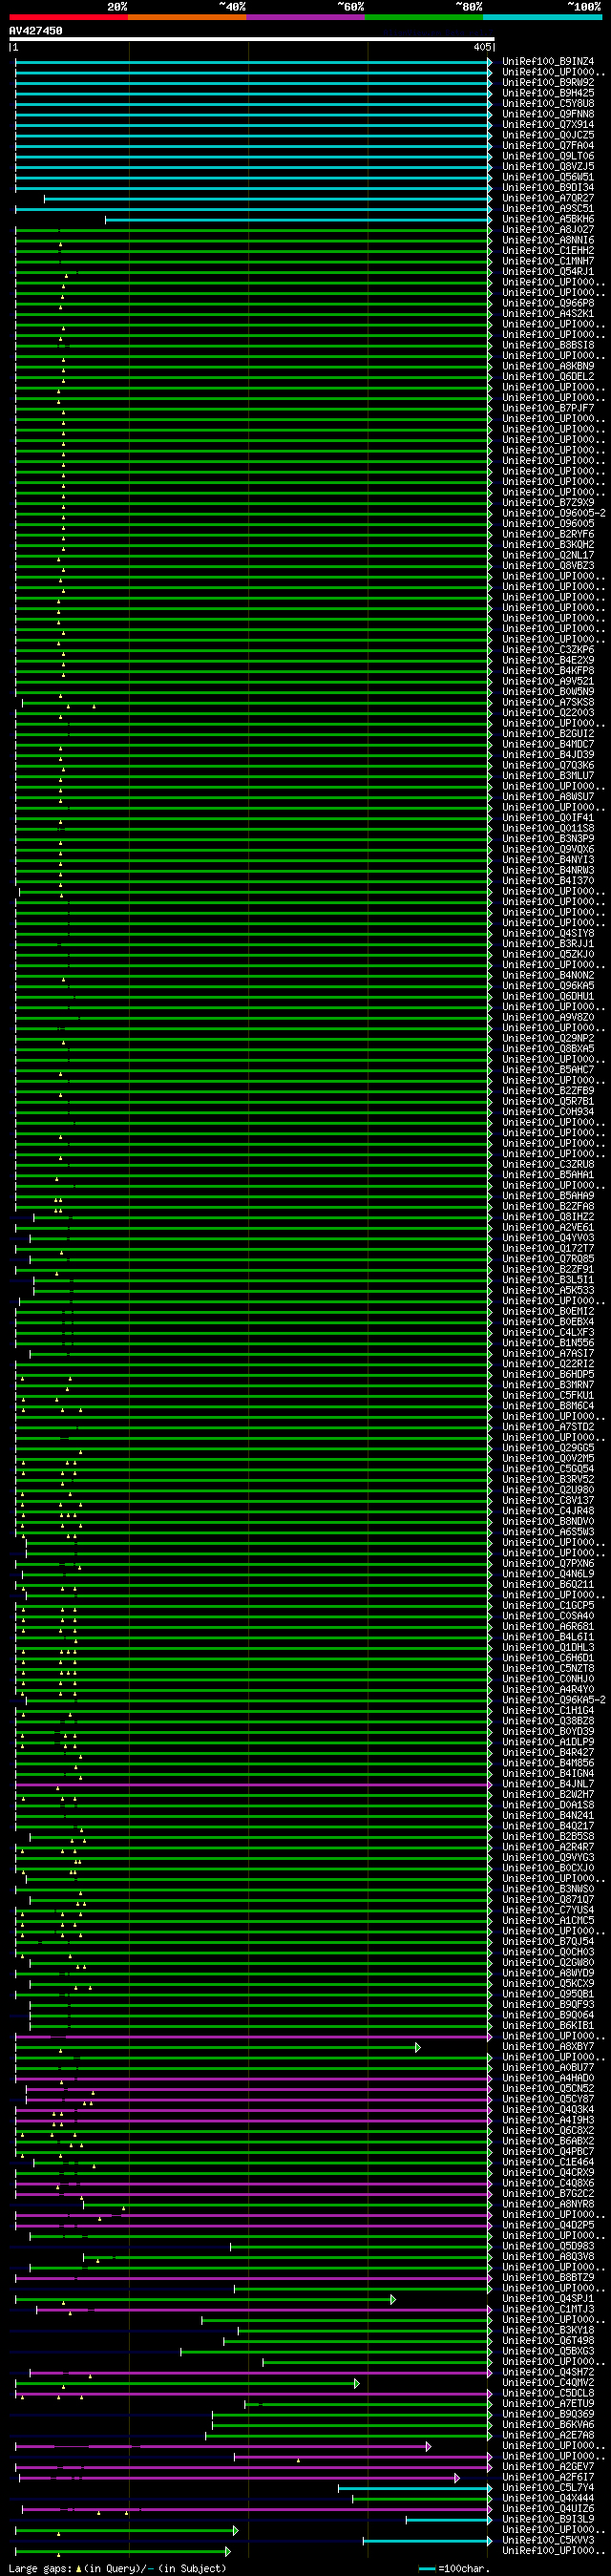Choose the UniRef100_Q8IHZ2 subject
The height and width of the screenshot is (2576, 611).
pyautogui.click(x=548, y=1217)
